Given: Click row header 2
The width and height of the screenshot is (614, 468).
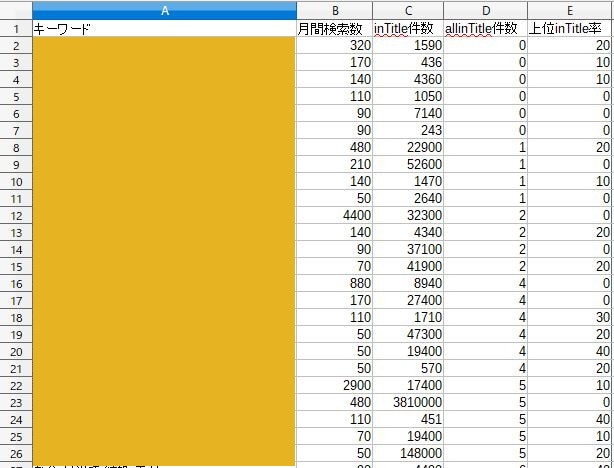Looking at the screenshot, I should [16, 45].
